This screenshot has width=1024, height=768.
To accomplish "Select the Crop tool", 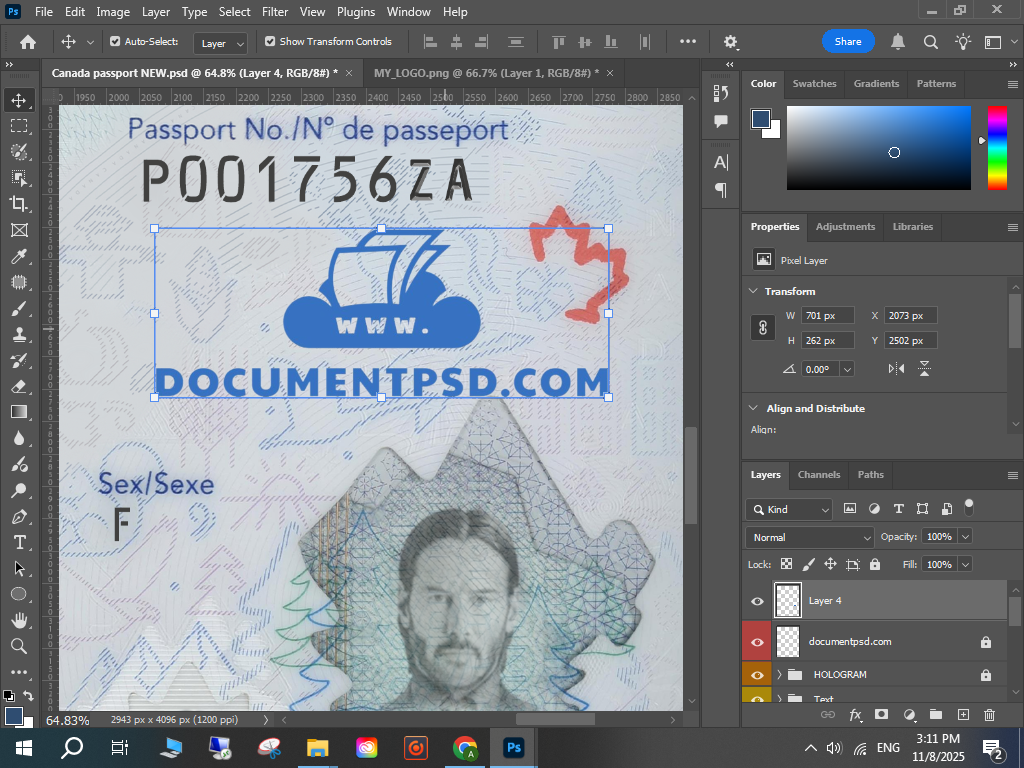I will [x=18, y=204].
